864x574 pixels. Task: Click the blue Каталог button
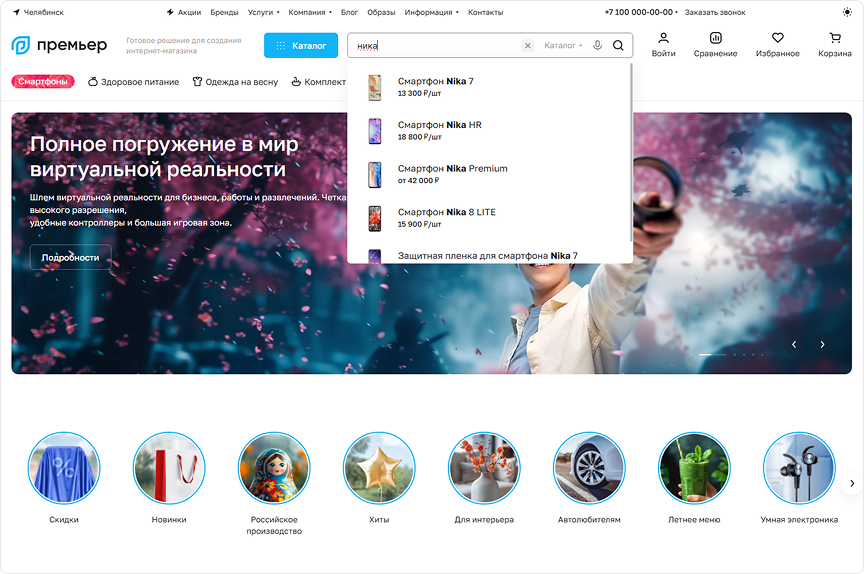pos(301,46)
